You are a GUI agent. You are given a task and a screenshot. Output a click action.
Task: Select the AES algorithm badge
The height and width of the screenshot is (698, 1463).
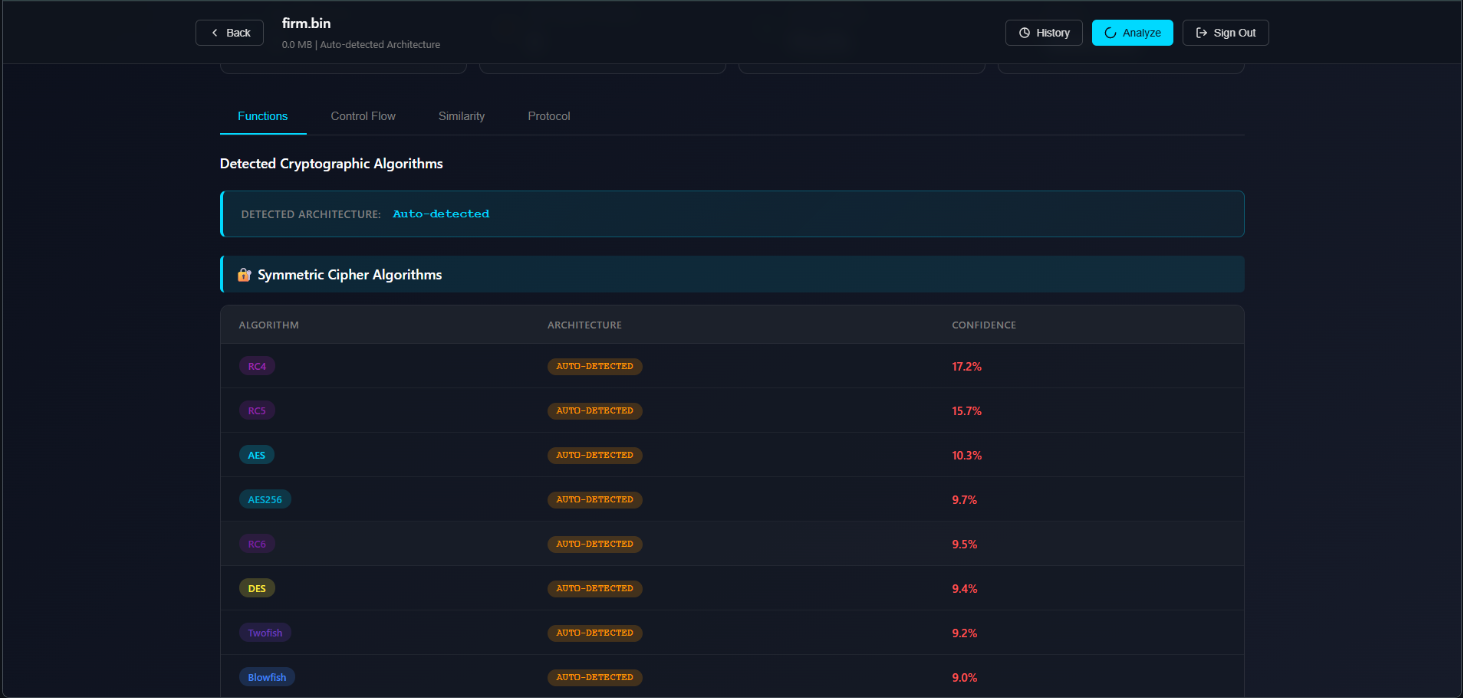(257, 455)
